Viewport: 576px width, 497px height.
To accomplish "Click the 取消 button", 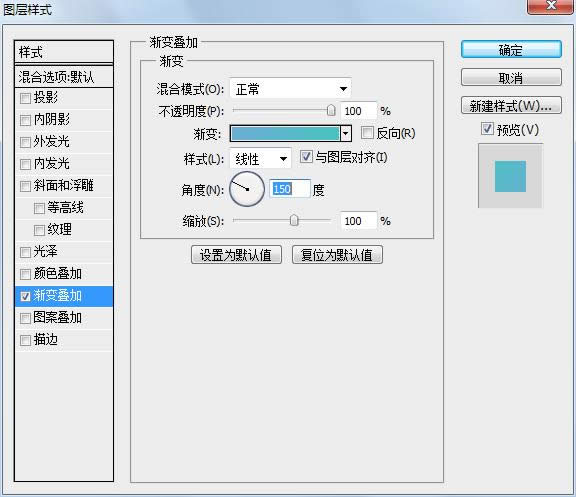I will [x=511, y=78].
